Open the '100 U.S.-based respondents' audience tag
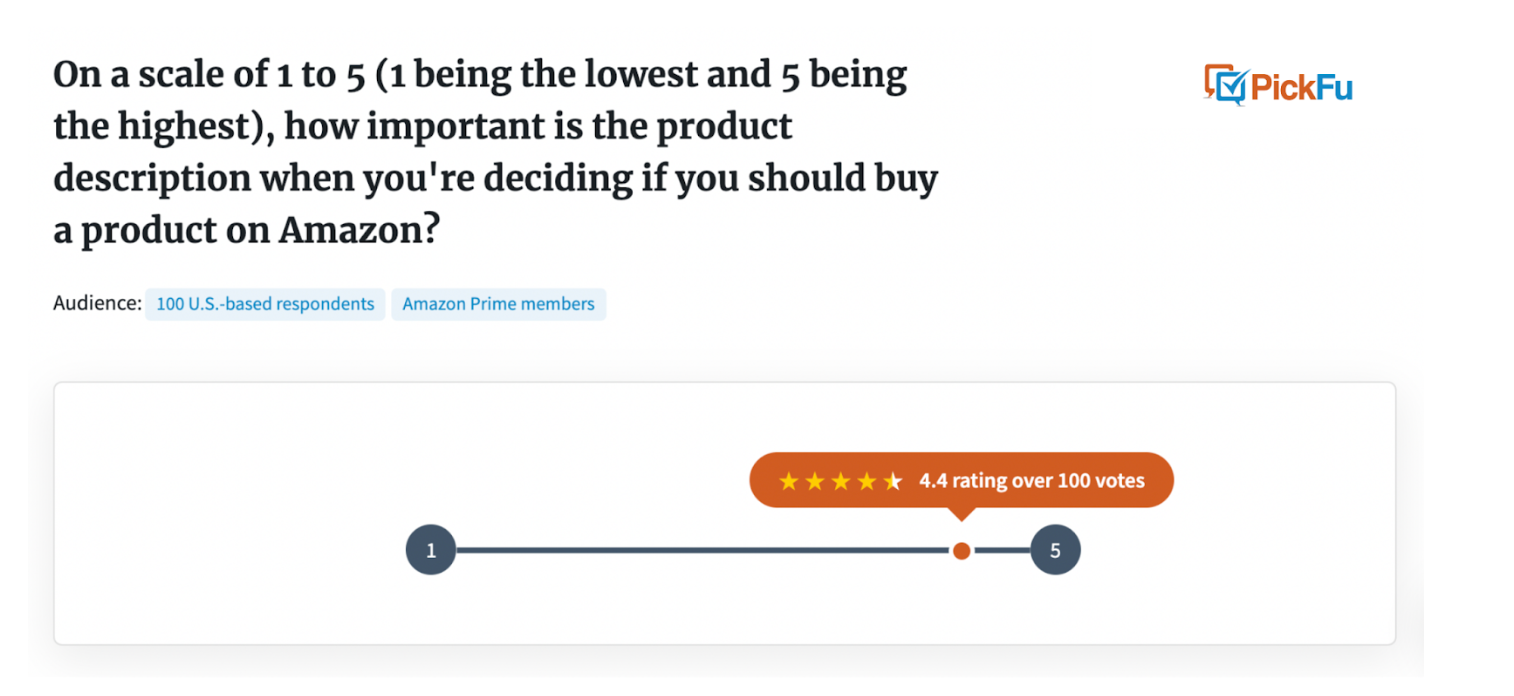Image resolution: width=1514 pixels, height=696 pixels. click(265, 304)
